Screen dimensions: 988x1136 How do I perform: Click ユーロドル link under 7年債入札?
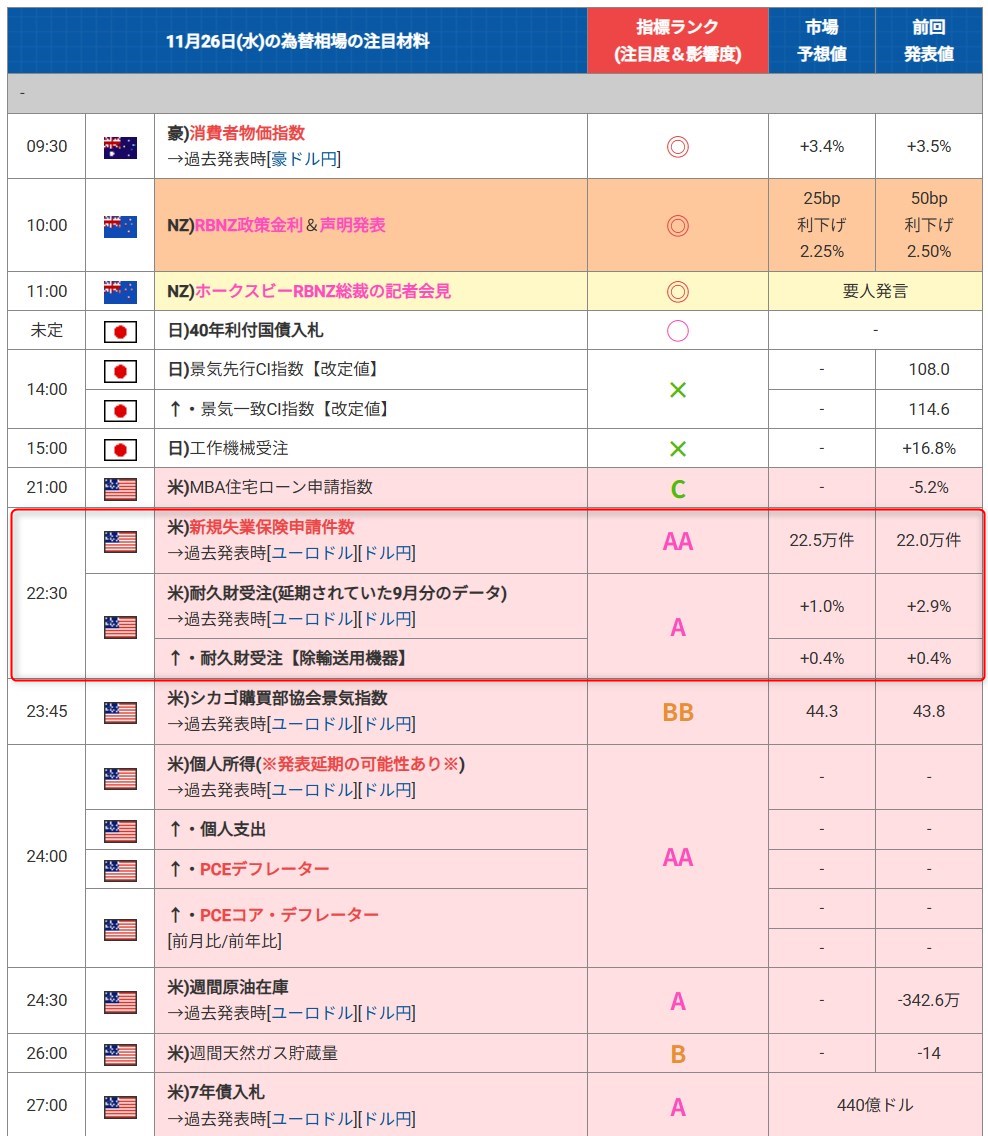tap(312, 1119)
